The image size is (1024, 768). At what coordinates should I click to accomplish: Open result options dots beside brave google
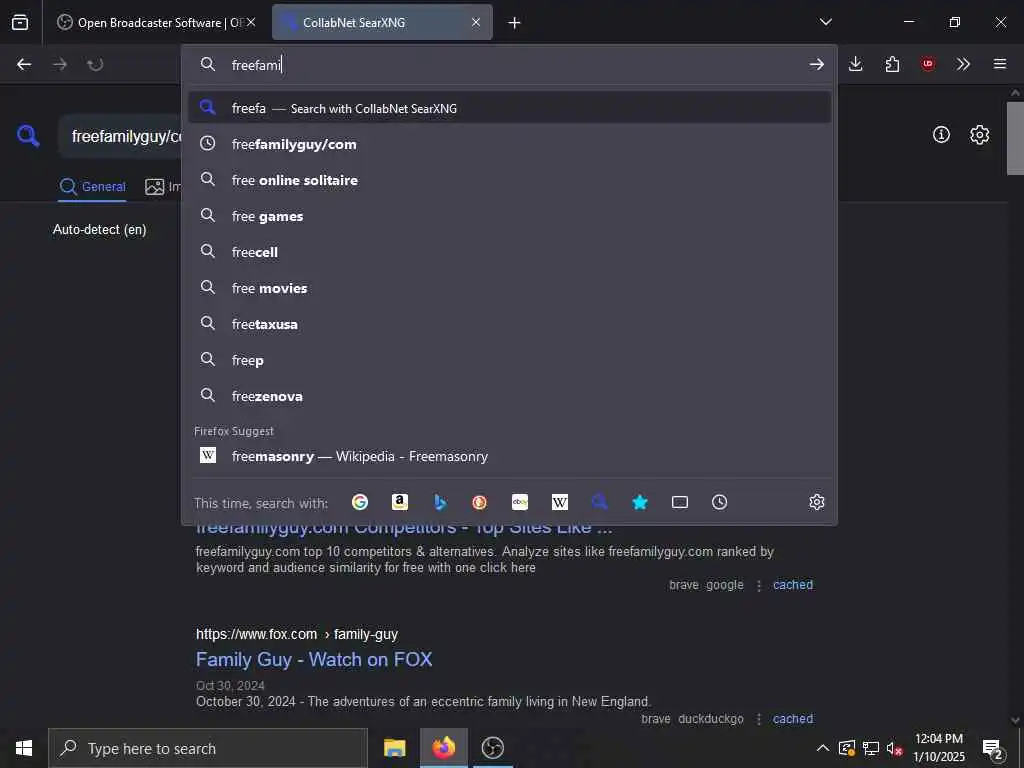click(759, 585)
